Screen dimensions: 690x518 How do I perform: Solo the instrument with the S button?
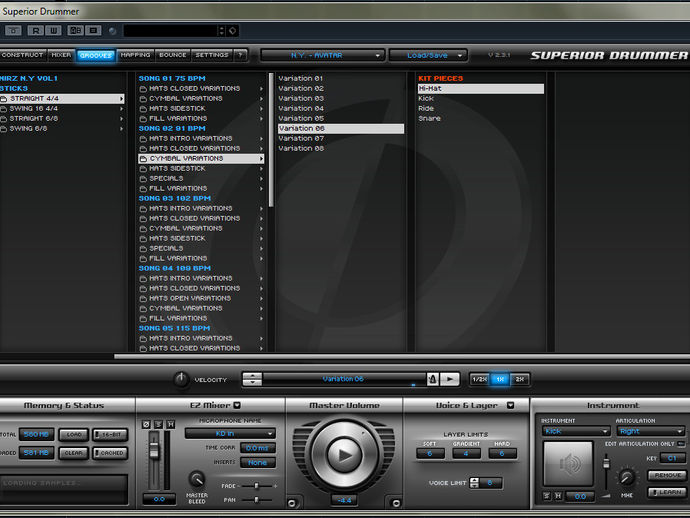(547, 496)
